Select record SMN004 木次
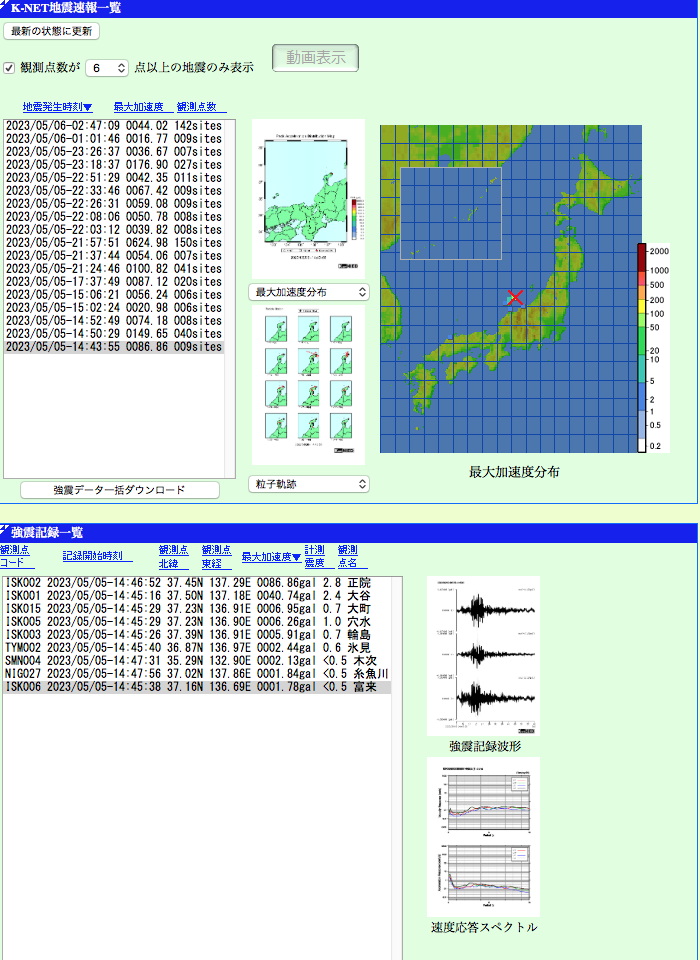The image size is (700, 960). (x=197, y=661)
